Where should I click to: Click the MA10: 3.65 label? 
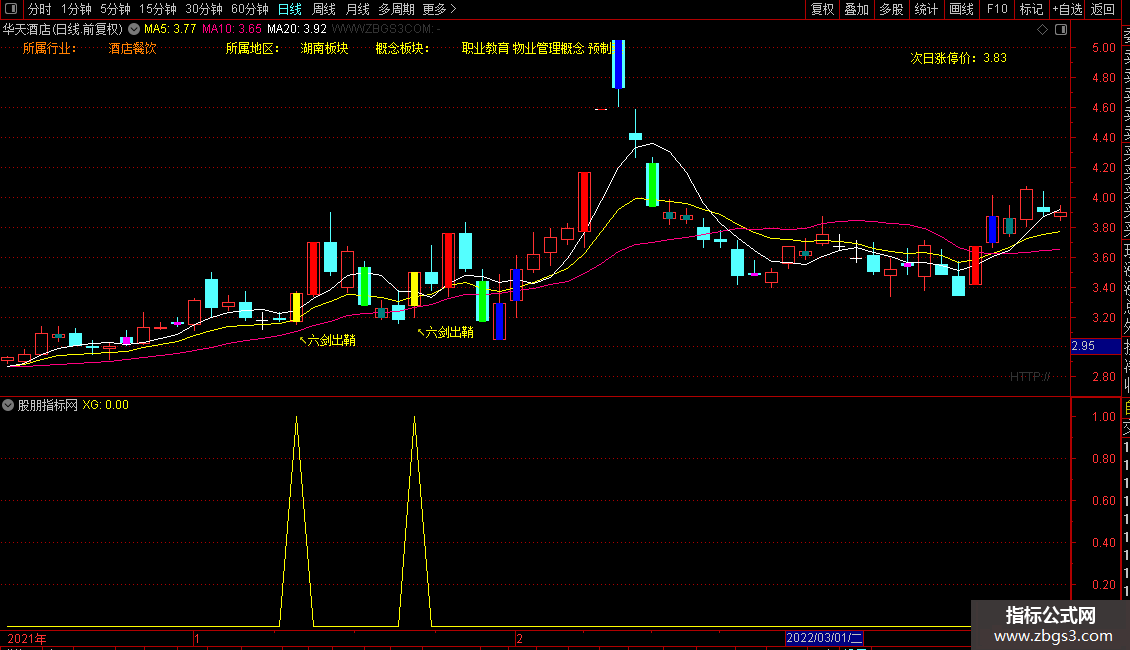coord(231,29)
